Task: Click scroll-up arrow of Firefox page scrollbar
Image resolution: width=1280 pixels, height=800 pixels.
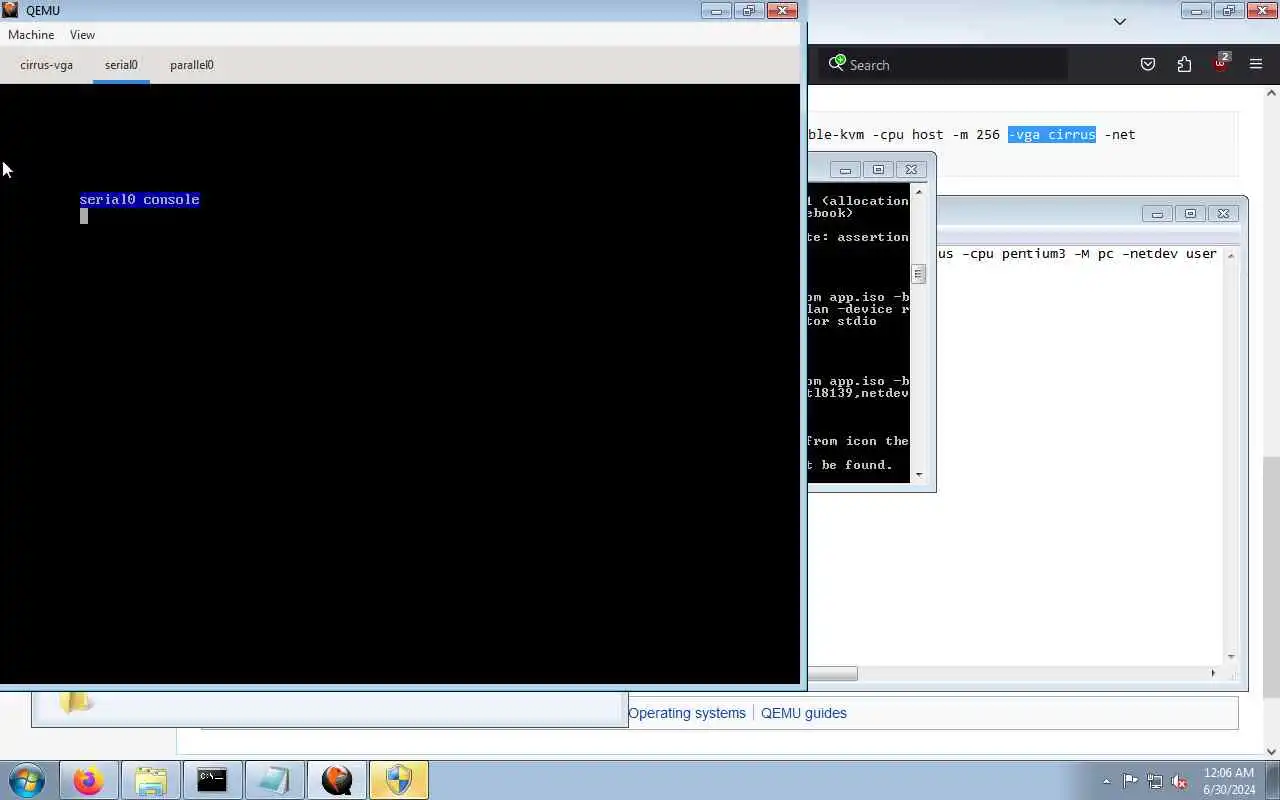Action: coord(1272,93)
